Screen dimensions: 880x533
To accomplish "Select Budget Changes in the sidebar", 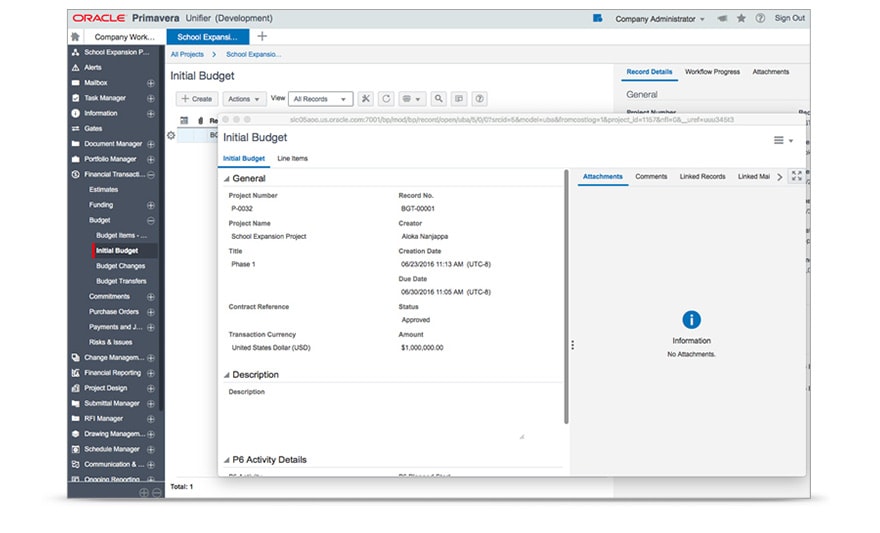I will coord(120,266).
